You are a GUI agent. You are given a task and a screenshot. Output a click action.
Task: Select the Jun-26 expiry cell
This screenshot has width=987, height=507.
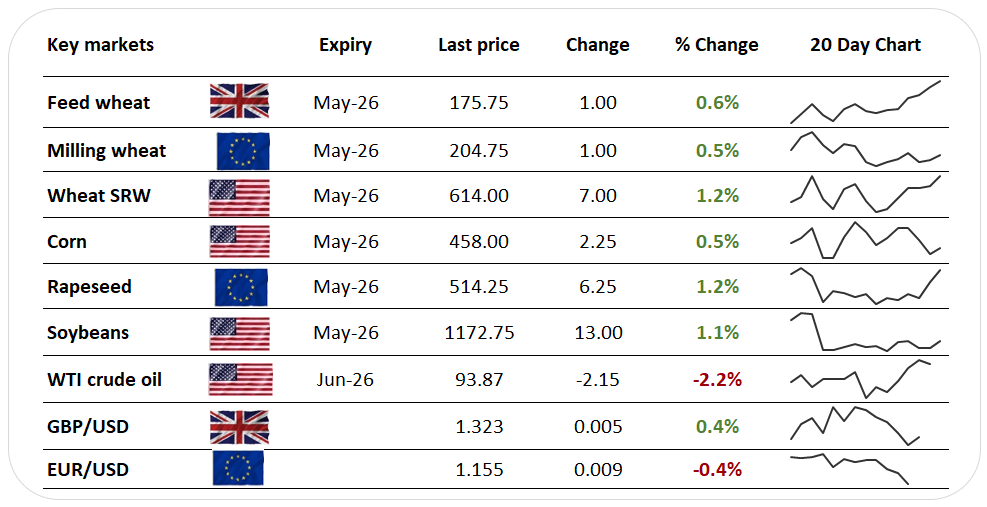[345, 379]
